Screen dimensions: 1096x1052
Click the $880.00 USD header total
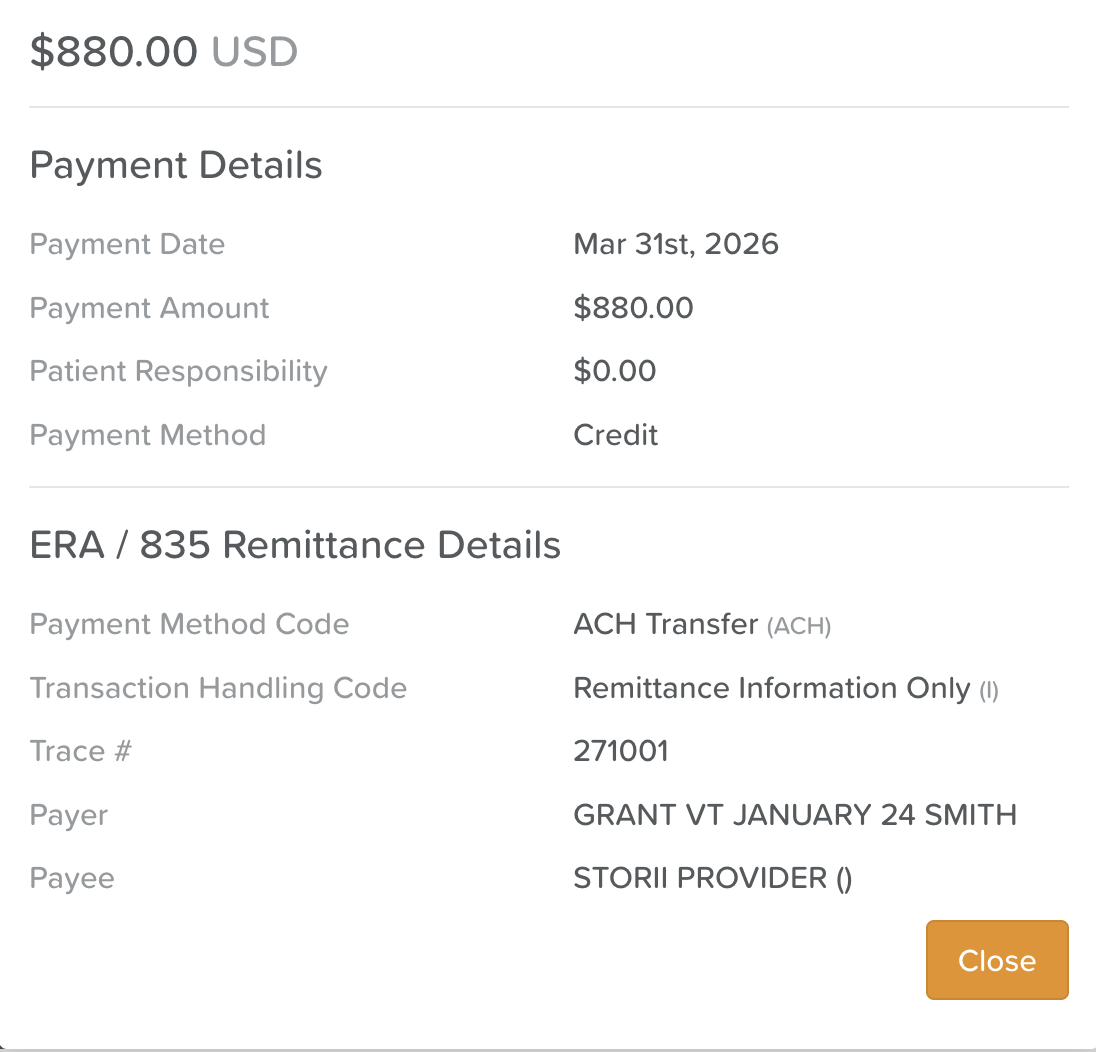pyautogui.click(x=163, y=52)
